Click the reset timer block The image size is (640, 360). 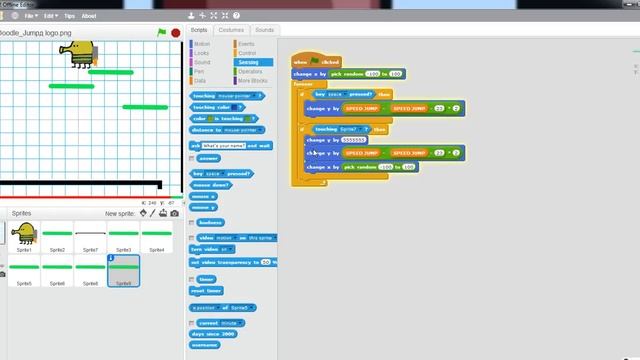click(x=206, y=291)
